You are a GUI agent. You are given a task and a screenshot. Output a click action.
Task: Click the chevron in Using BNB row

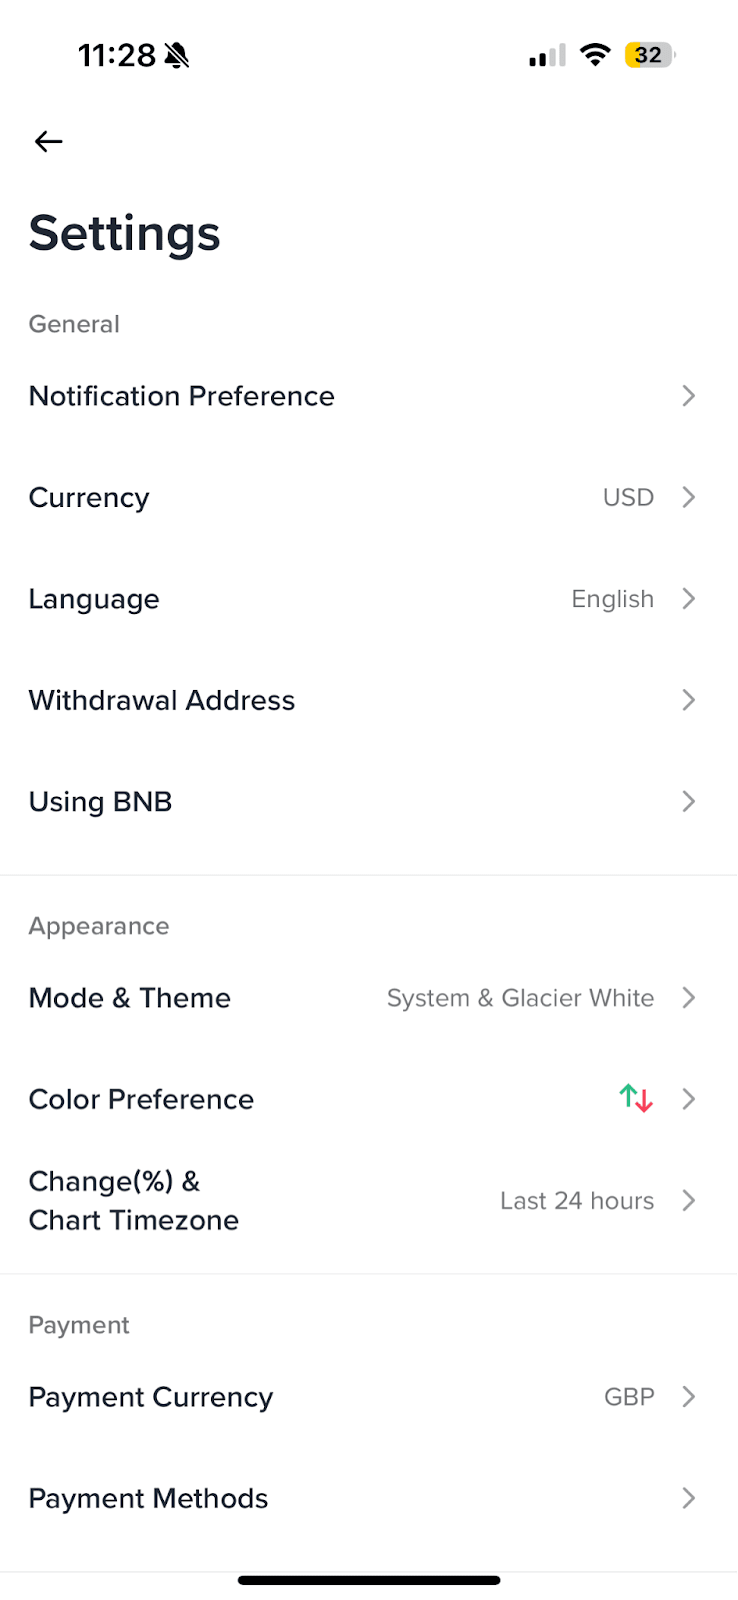(x=688, y=801)
